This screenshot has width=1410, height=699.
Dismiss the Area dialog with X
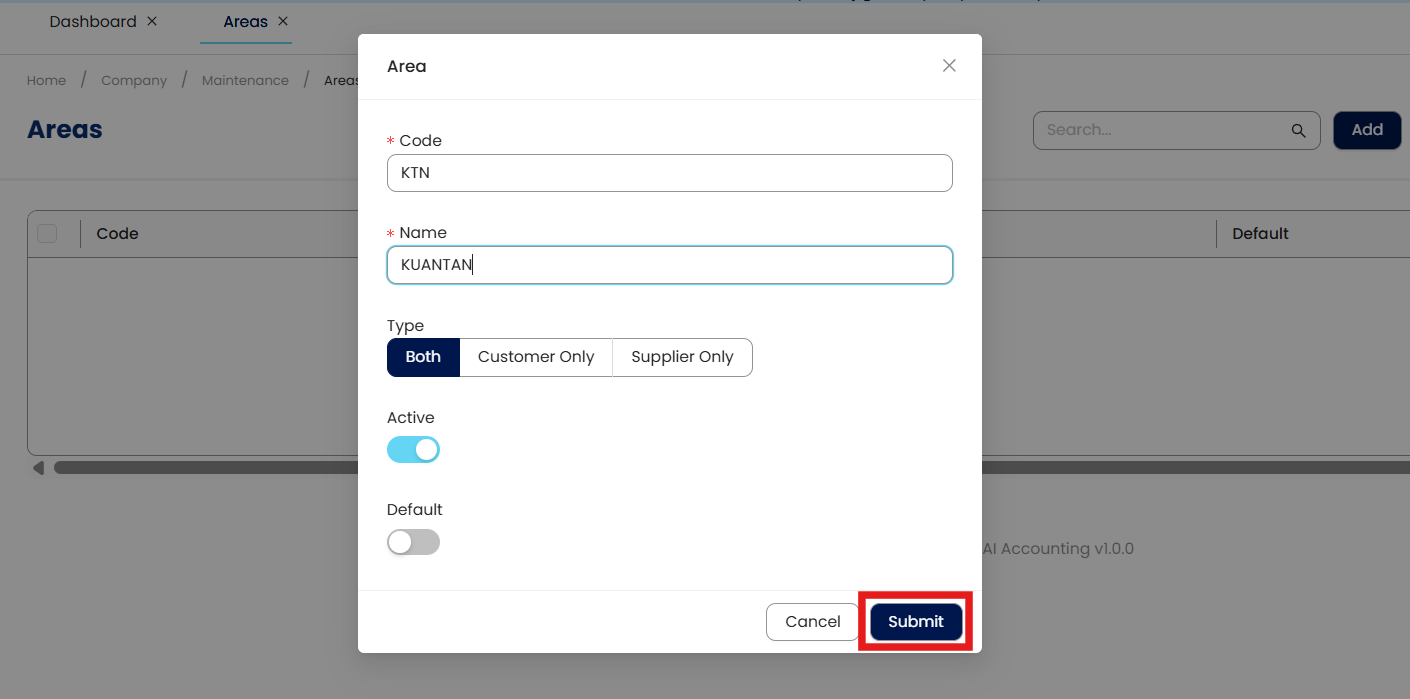(949, 66)
